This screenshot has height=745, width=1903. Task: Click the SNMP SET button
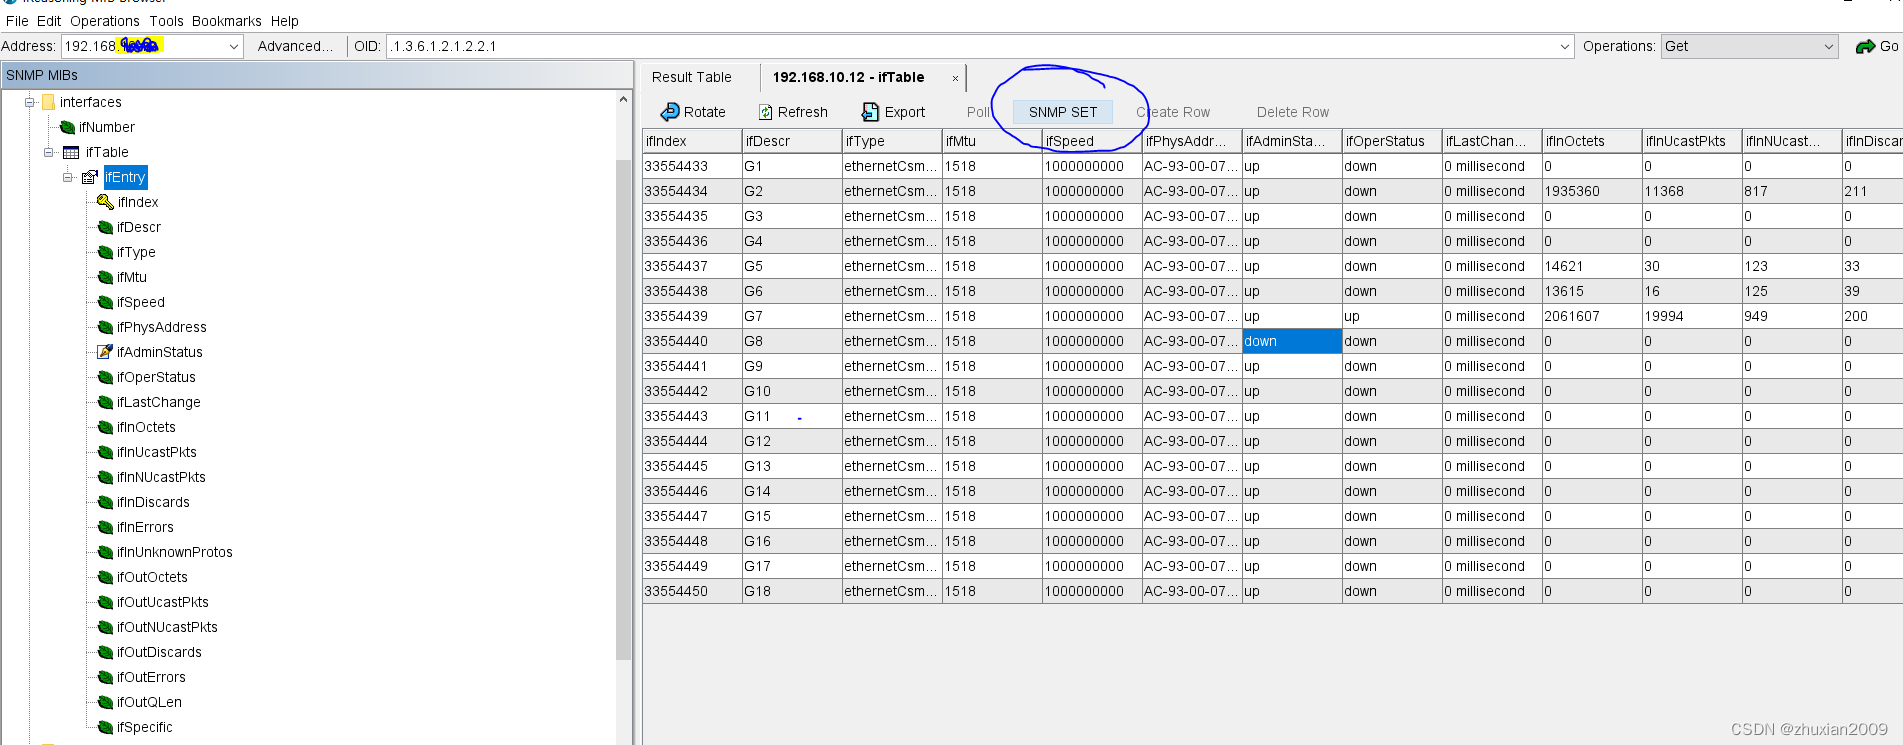[1063, 112]
